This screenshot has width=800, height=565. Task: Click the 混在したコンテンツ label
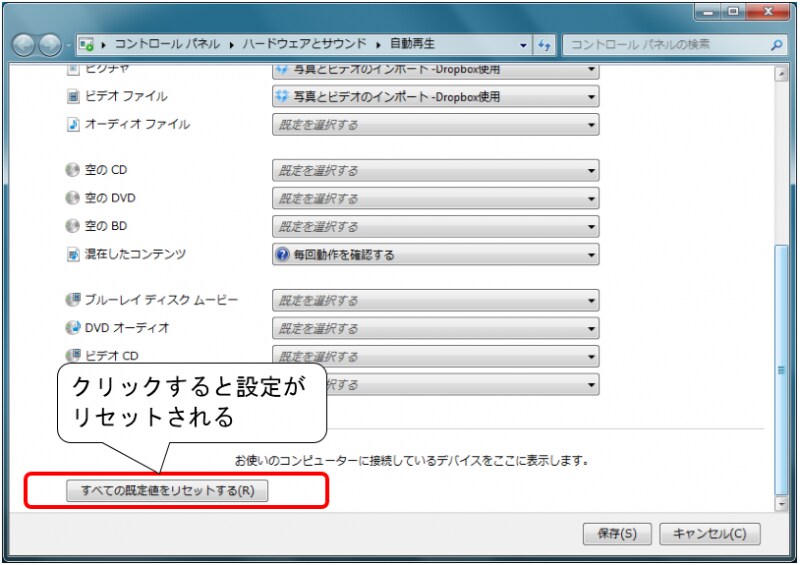point(135,254)
